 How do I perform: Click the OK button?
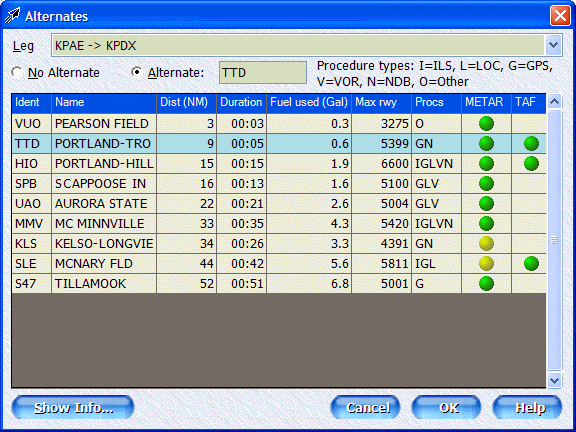coord(446,407)
